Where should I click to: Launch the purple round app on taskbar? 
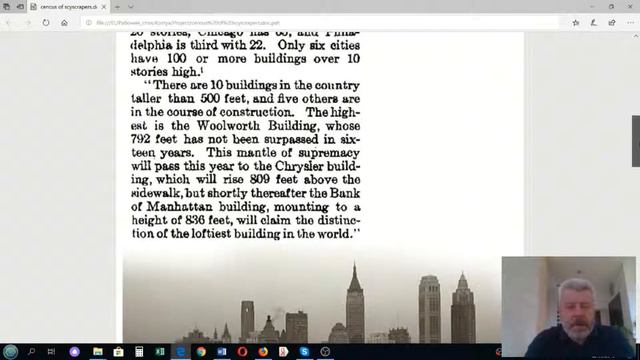tap(74, 351)
